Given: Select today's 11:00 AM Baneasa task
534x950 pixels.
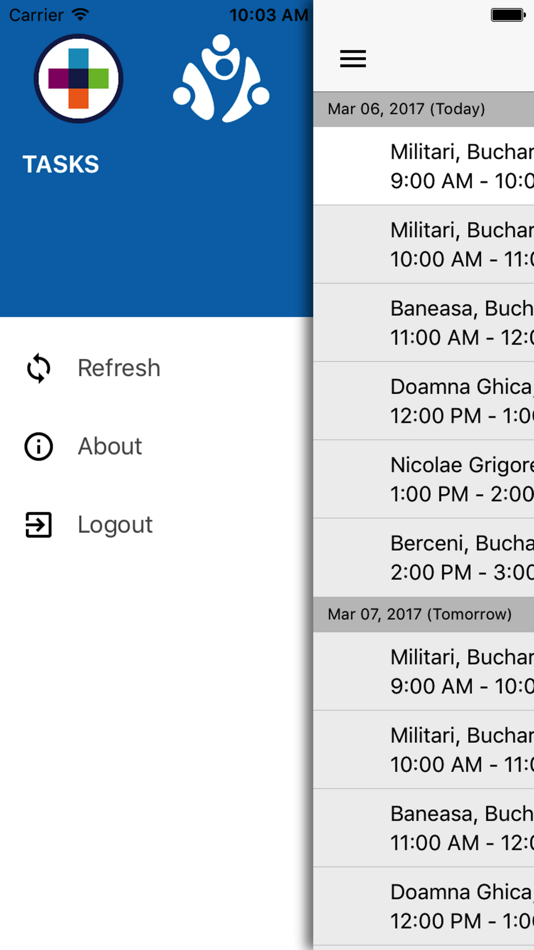Looking at the screenshot, I should 424,322.
